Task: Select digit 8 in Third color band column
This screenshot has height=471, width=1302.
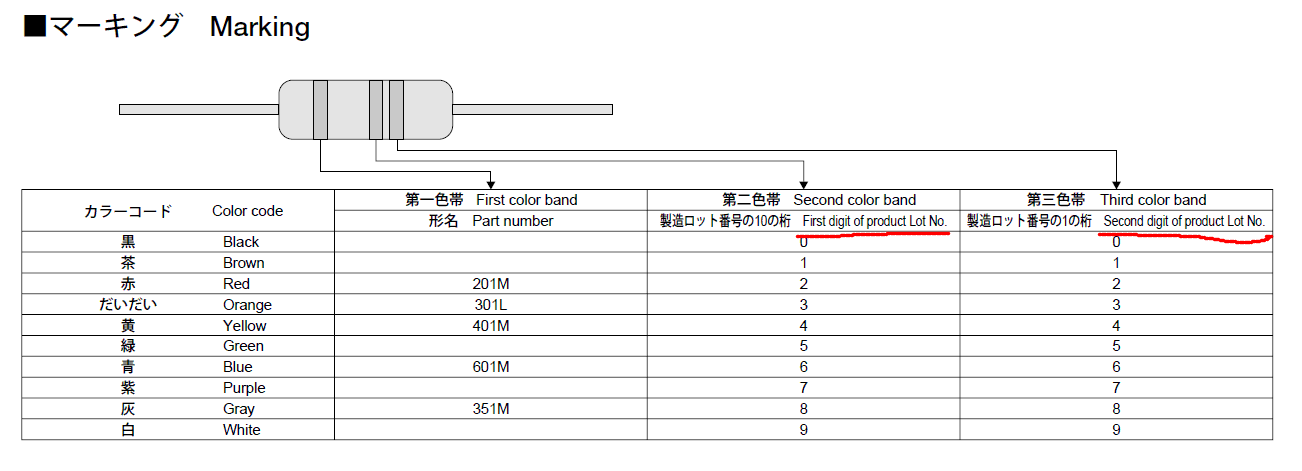Action: (x=1116, y=409)
